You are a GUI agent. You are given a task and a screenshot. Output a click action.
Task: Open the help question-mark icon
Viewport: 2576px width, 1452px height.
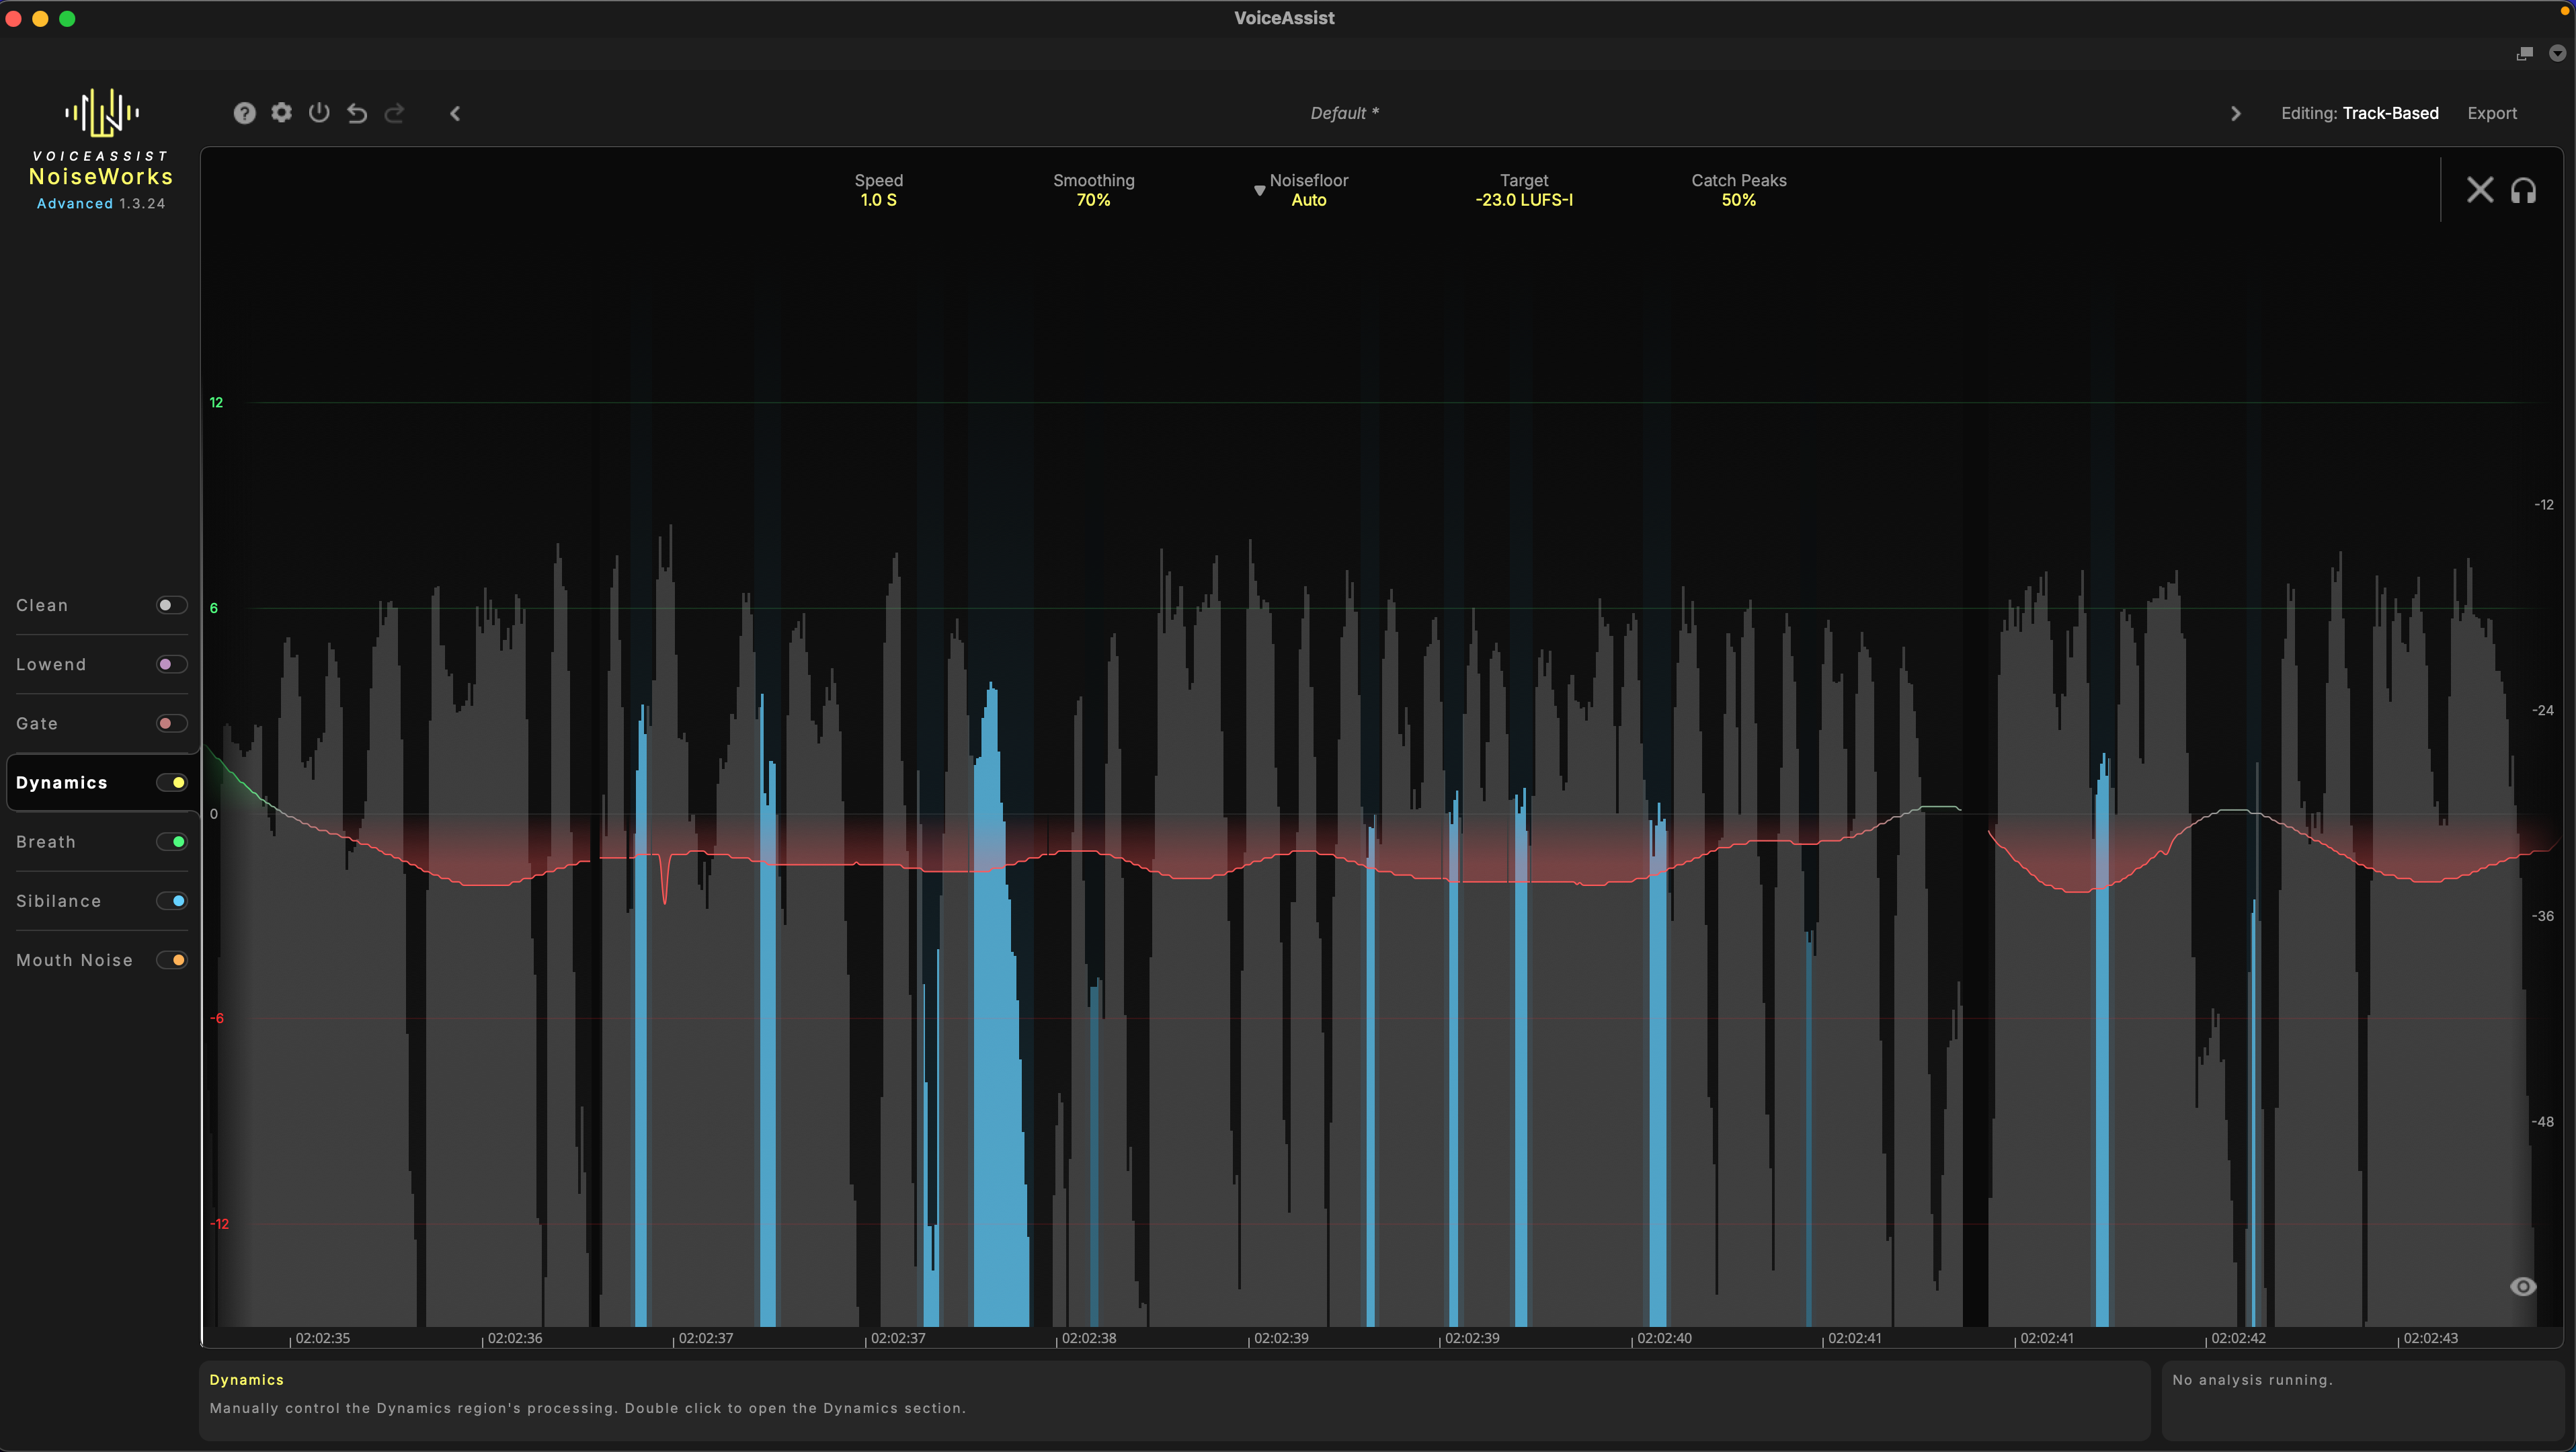click(245, 113)
